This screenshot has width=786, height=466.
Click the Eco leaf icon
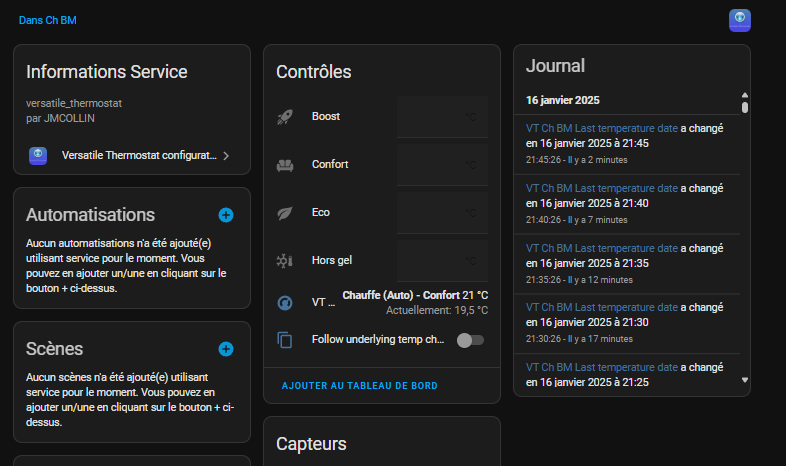[284, 212]
